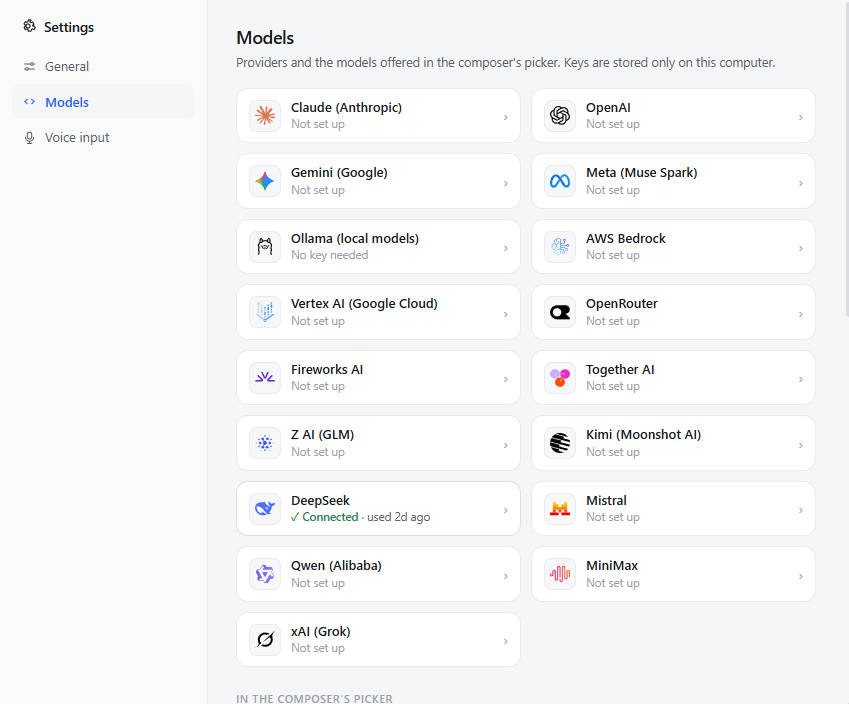The image size is (849, 704).
Task: Click the 'No key needed' status text
Action: [x=330, y=255]
